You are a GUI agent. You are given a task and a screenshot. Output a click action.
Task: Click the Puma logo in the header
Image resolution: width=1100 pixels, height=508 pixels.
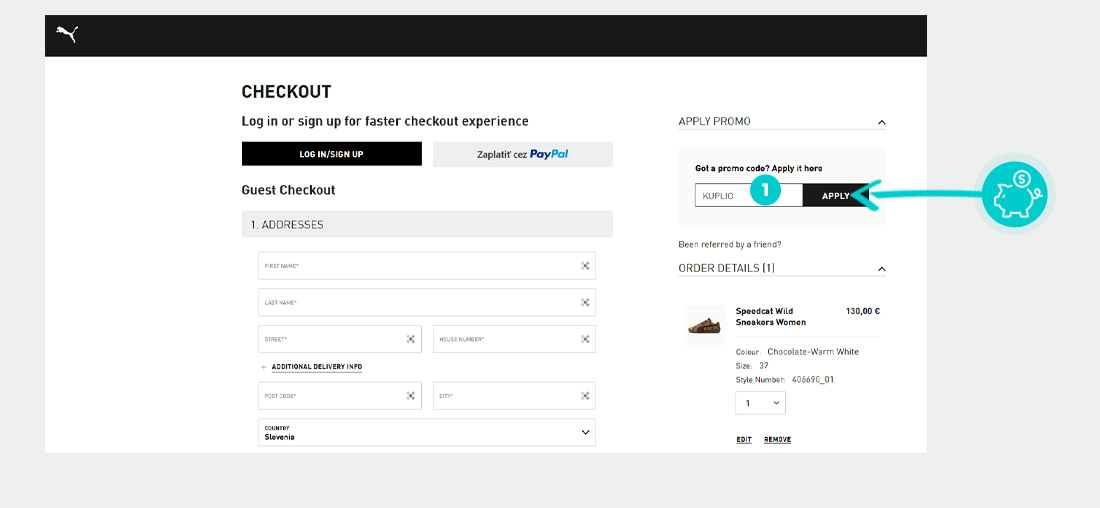point(66,35)
